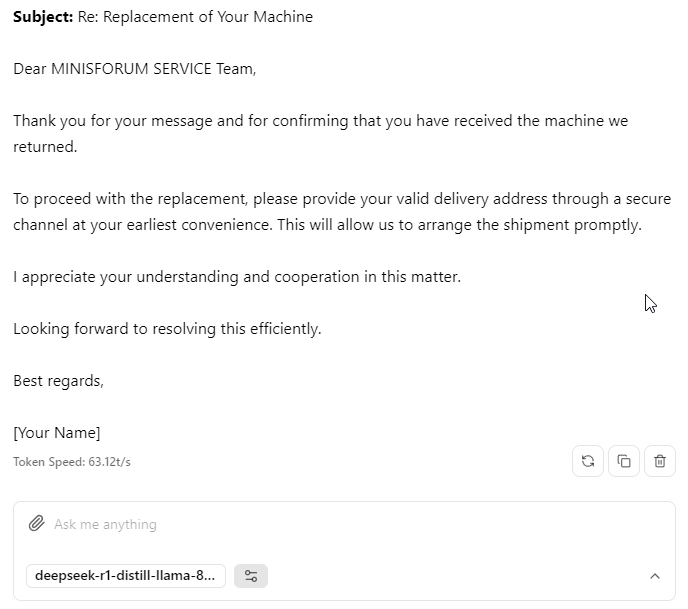This screenshot has width=688, height=609.
Task: Click the Token Speed 63.12t/s label
Action: 72,462
